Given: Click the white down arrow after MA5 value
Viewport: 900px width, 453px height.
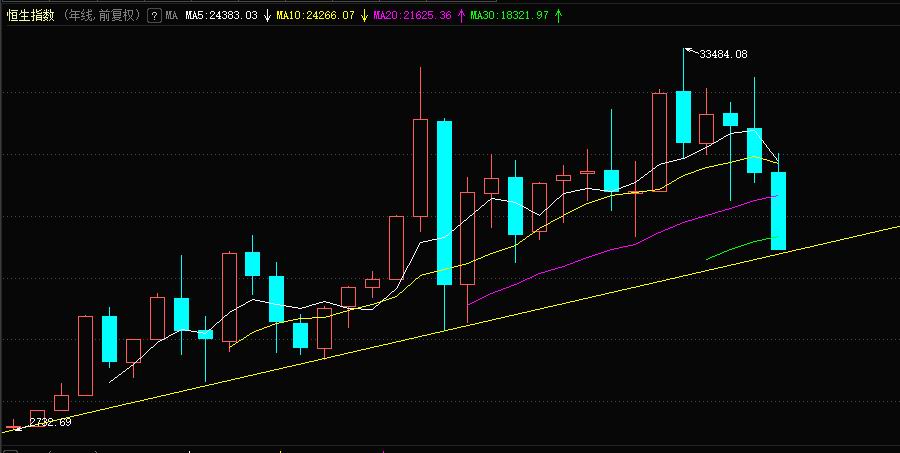Looking at the screenshot, I should click(267, 16).
